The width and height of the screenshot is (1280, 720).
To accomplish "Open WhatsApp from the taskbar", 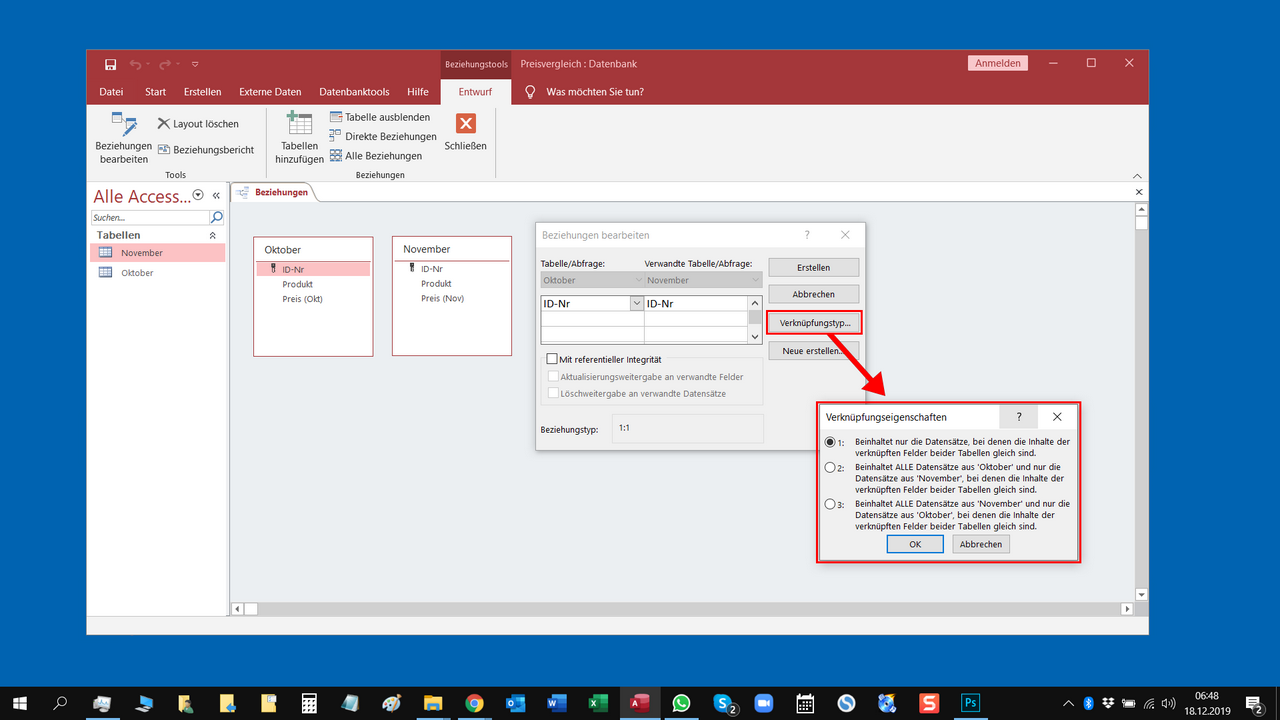I will click(x=681, y=703).
